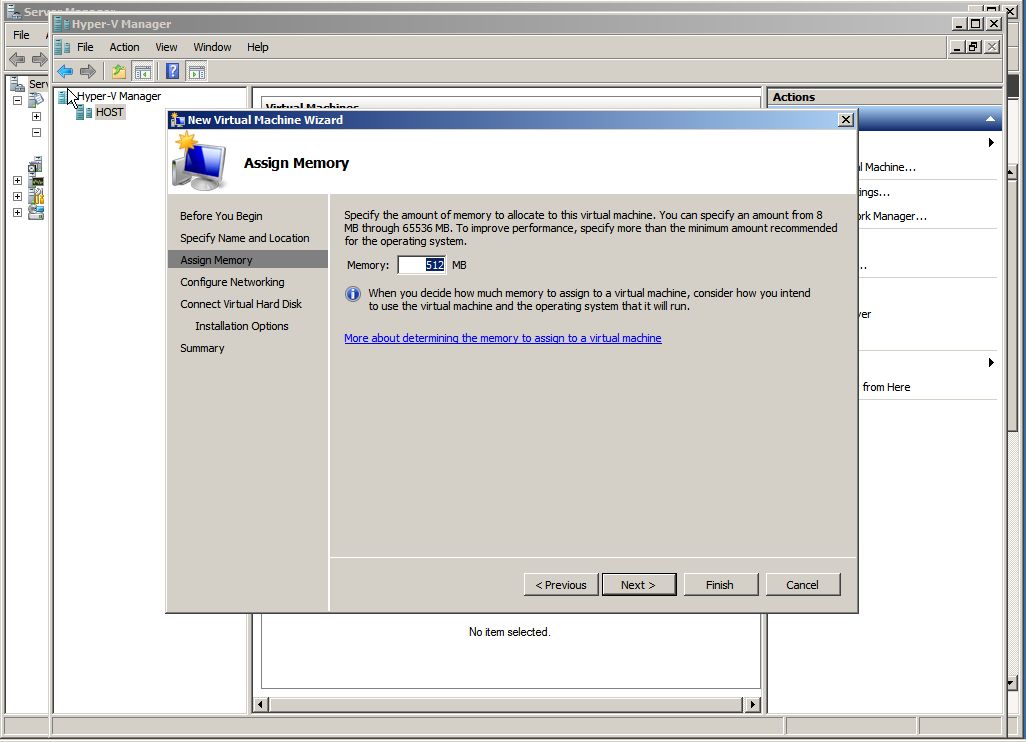Click the Server Manager Forward arrow

point(40,60)
